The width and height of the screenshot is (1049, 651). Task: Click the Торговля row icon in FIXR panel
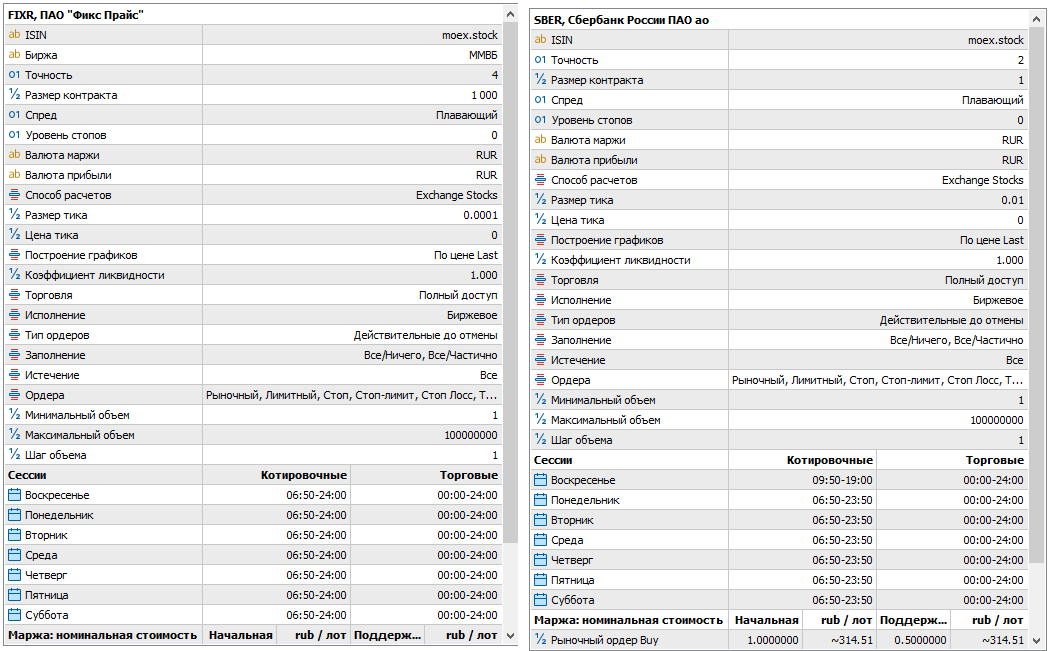click(14, 295)
